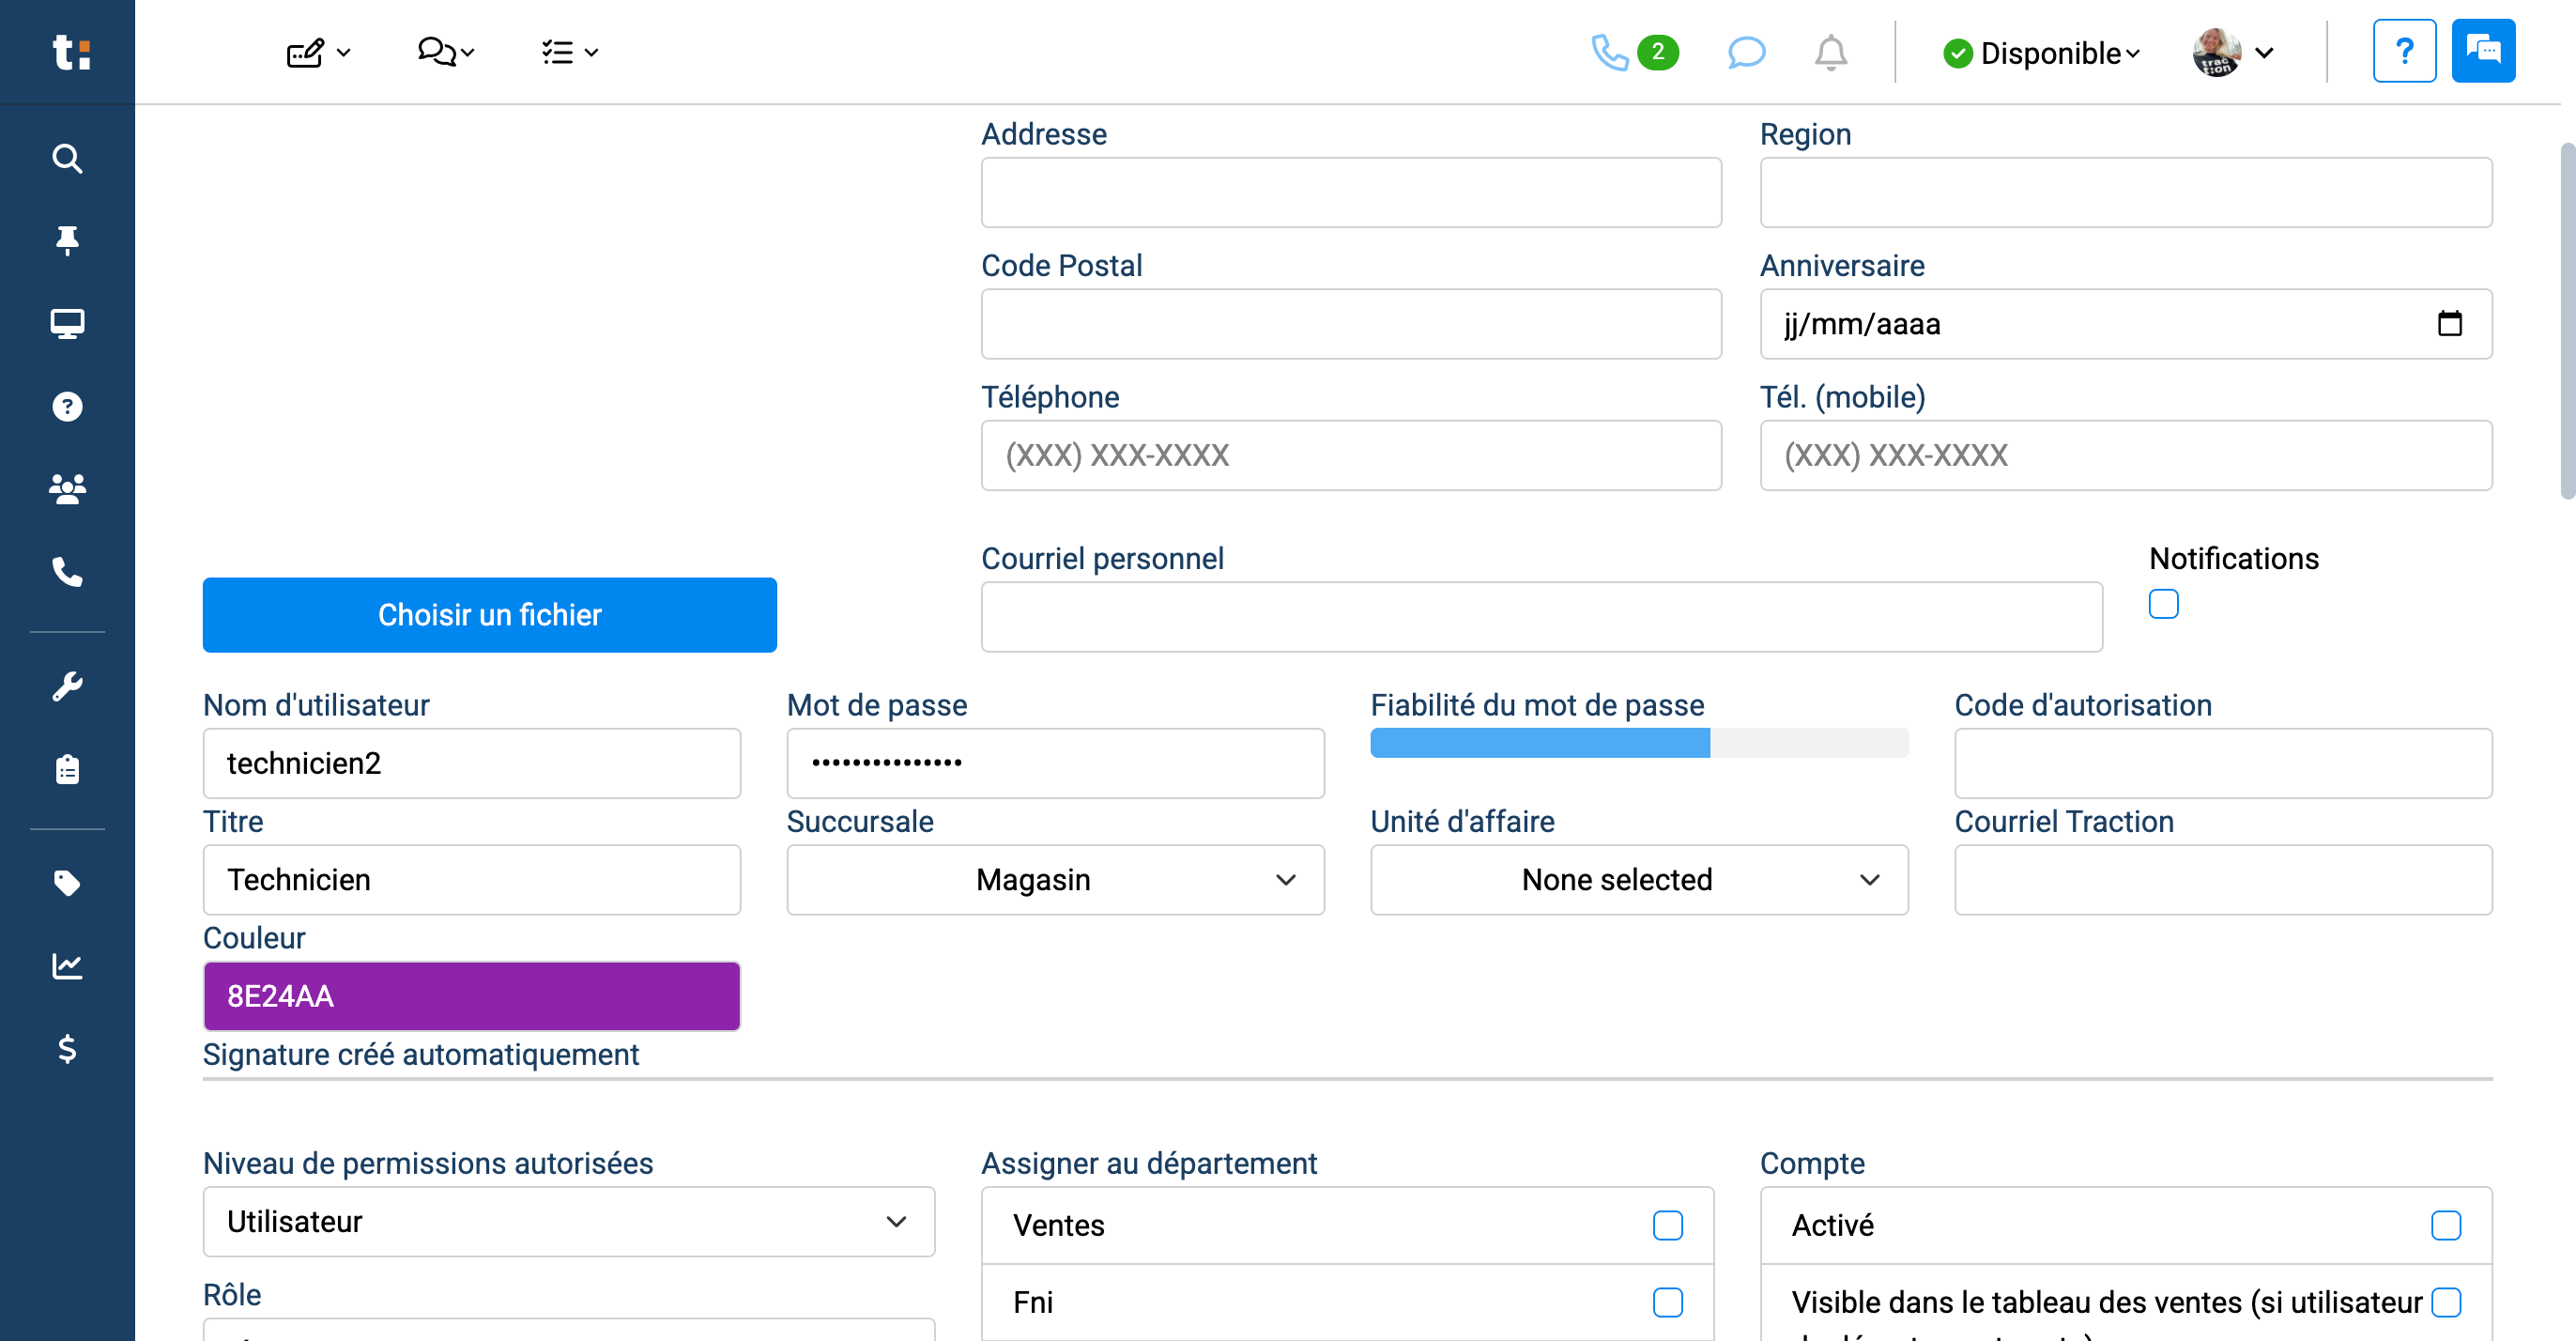The height and width of the screenshot is (1341, 2576).
Task: Open the Niveau de permissions Utilisateur dropdown
Action: 568,1222
